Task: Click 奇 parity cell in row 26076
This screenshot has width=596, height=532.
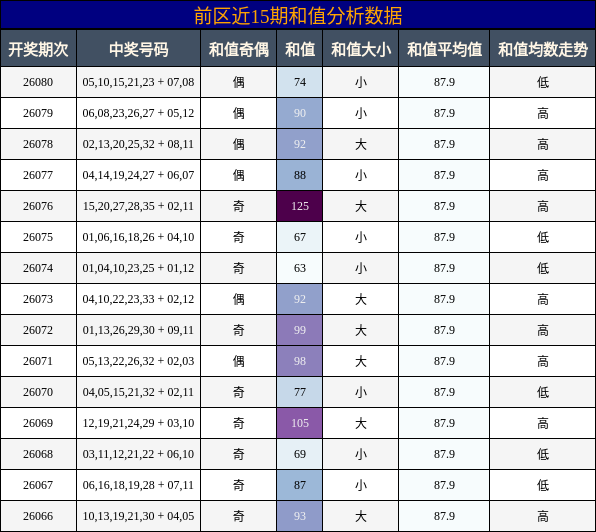Action: click(238, 206)
